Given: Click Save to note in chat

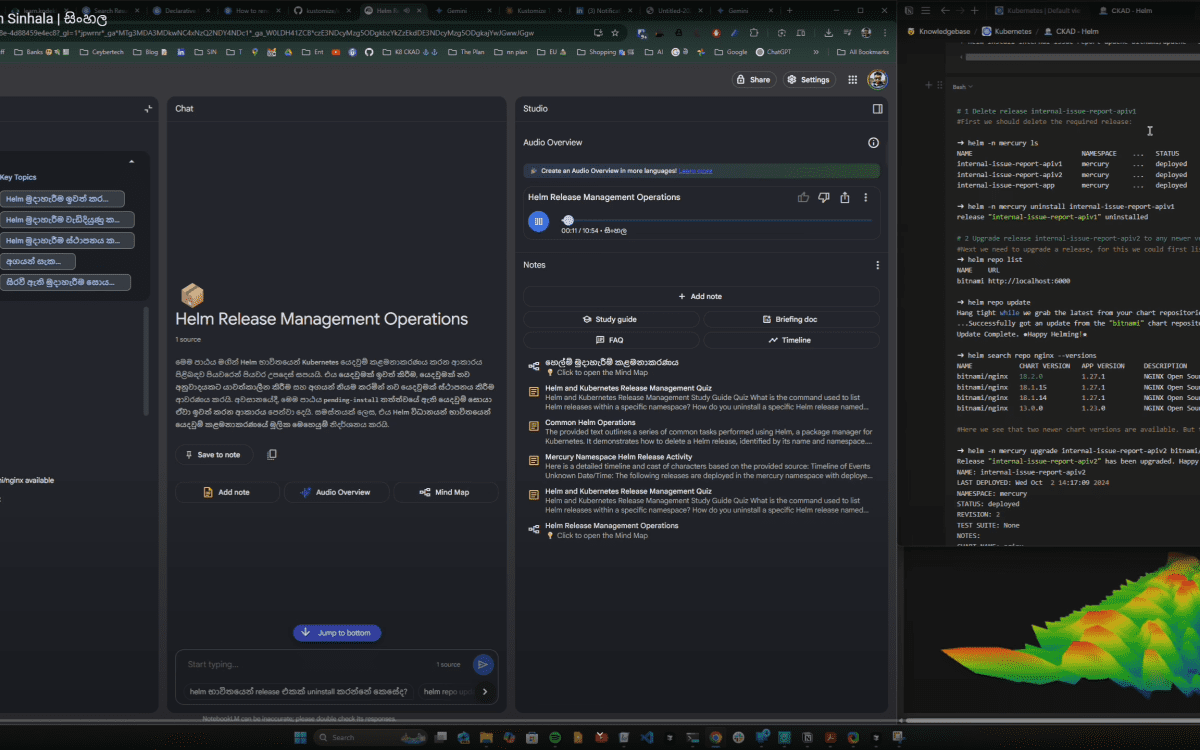Looking at the screenshot, I should [x=214, y=454].
